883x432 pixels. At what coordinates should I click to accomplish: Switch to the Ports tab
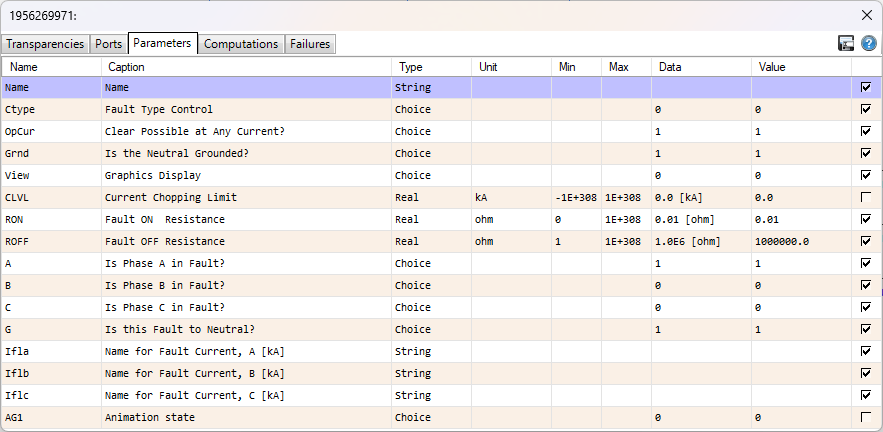pyautogui.click(x=109, y=44)
